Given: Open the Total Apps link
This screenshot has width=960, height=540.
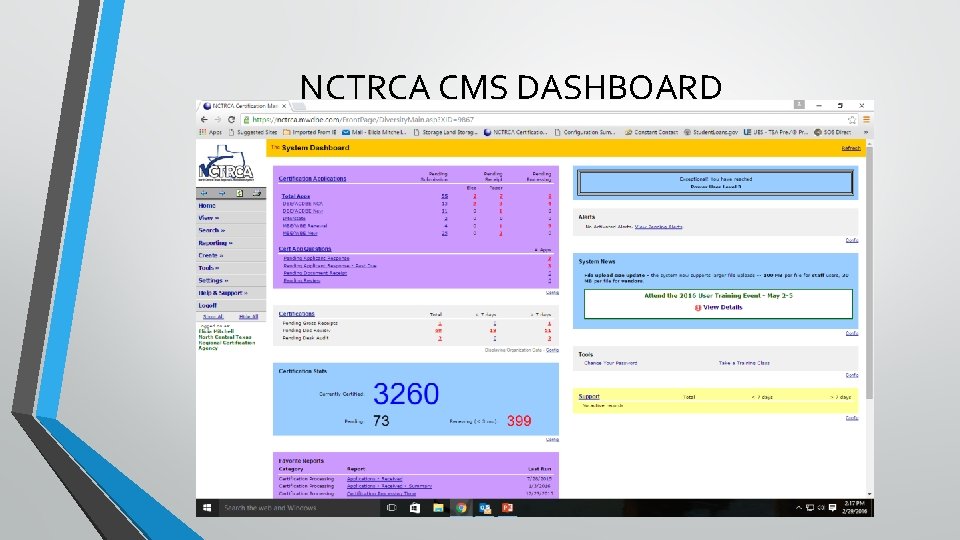Looking at the screenshot, I should click(x=296, y=197).
